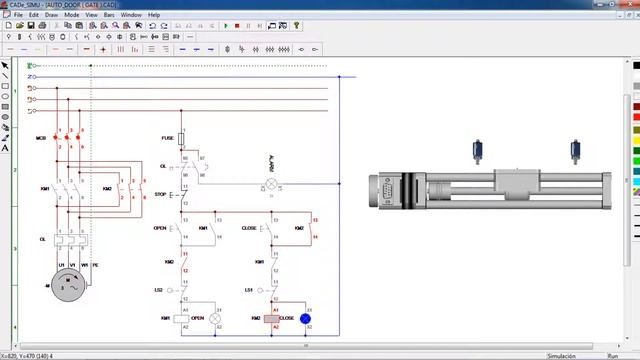Screen dimensions: 640x360
Task: Click the KM1 coil labeled OPEN
Action: coord(181,319)
